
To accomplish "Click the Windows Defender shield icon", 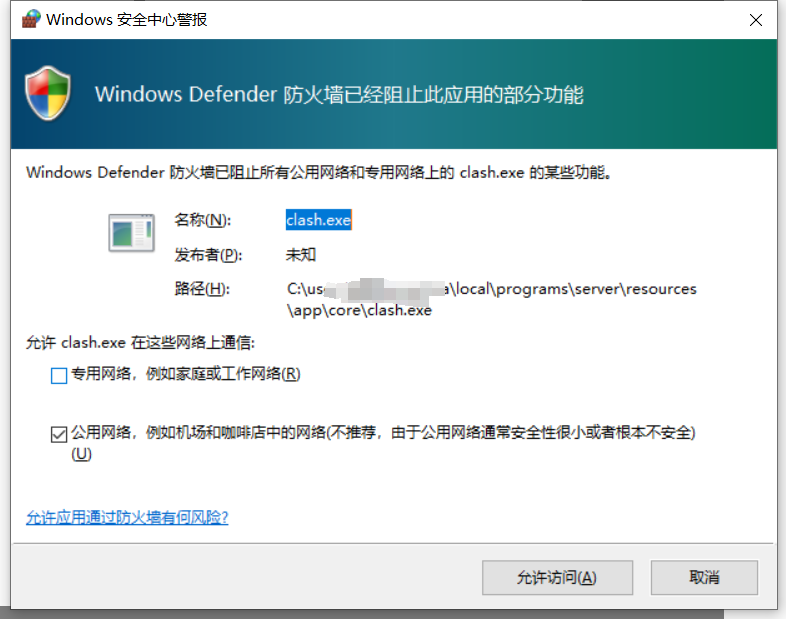I will coord(48,93).
